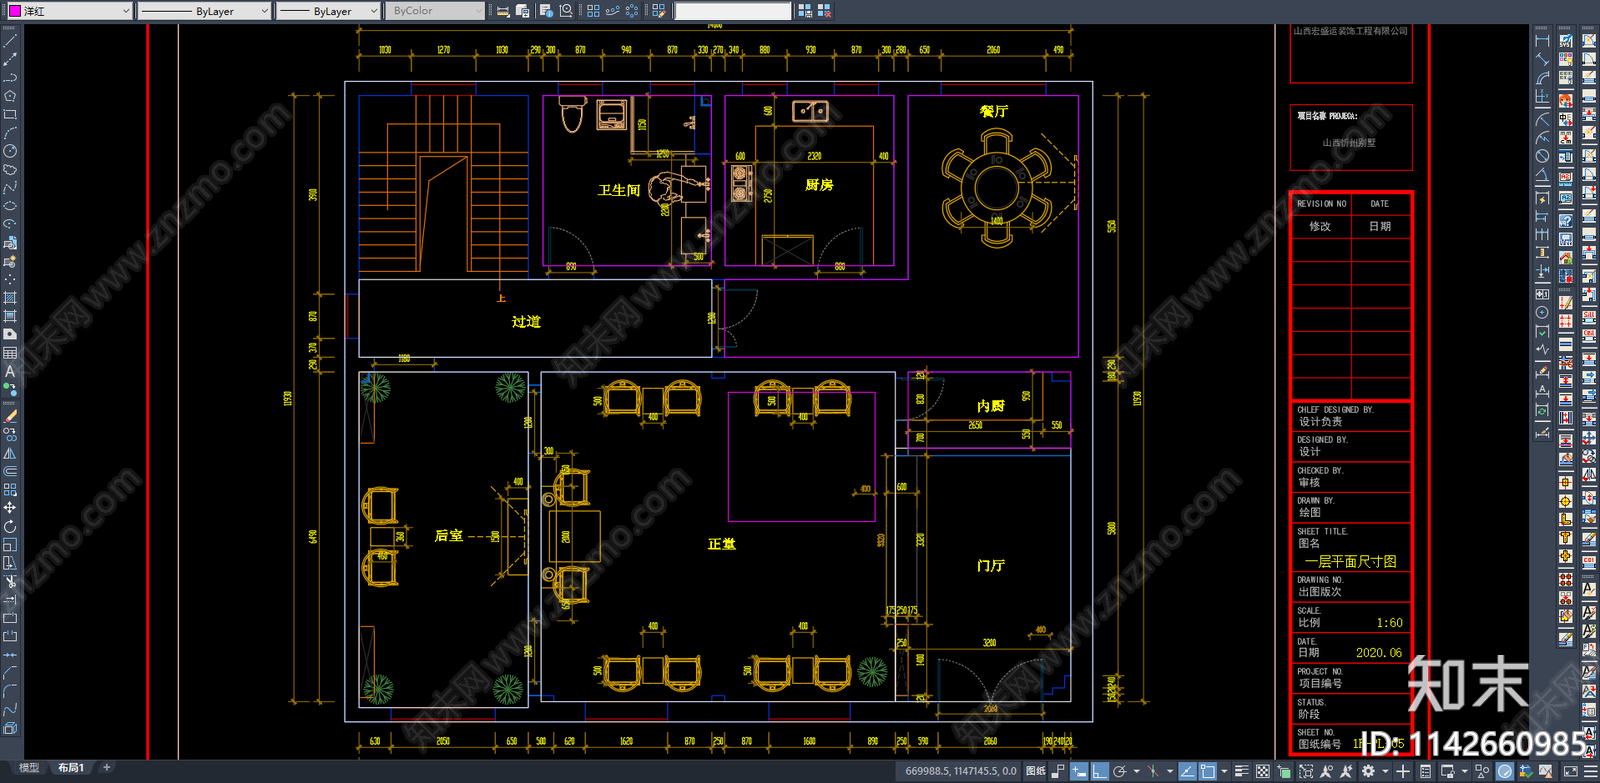
Task: Toggle Polar Tracking in status bar
Action: pyautogui.click(x=1120, y=771)
